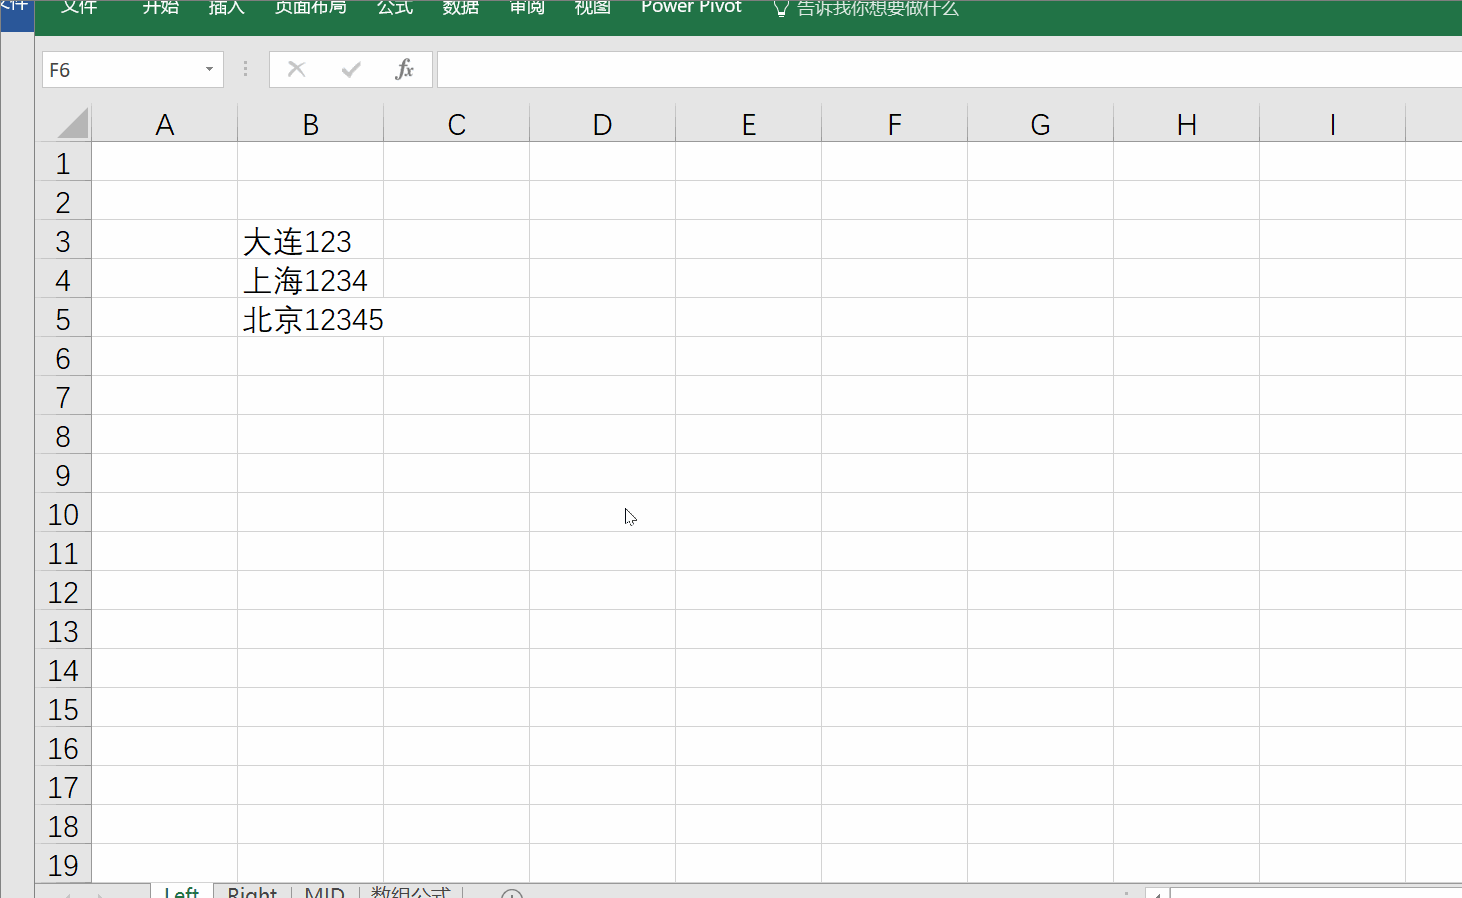
Task: Click the Insert Function fx icon
Action: (404, 69)
